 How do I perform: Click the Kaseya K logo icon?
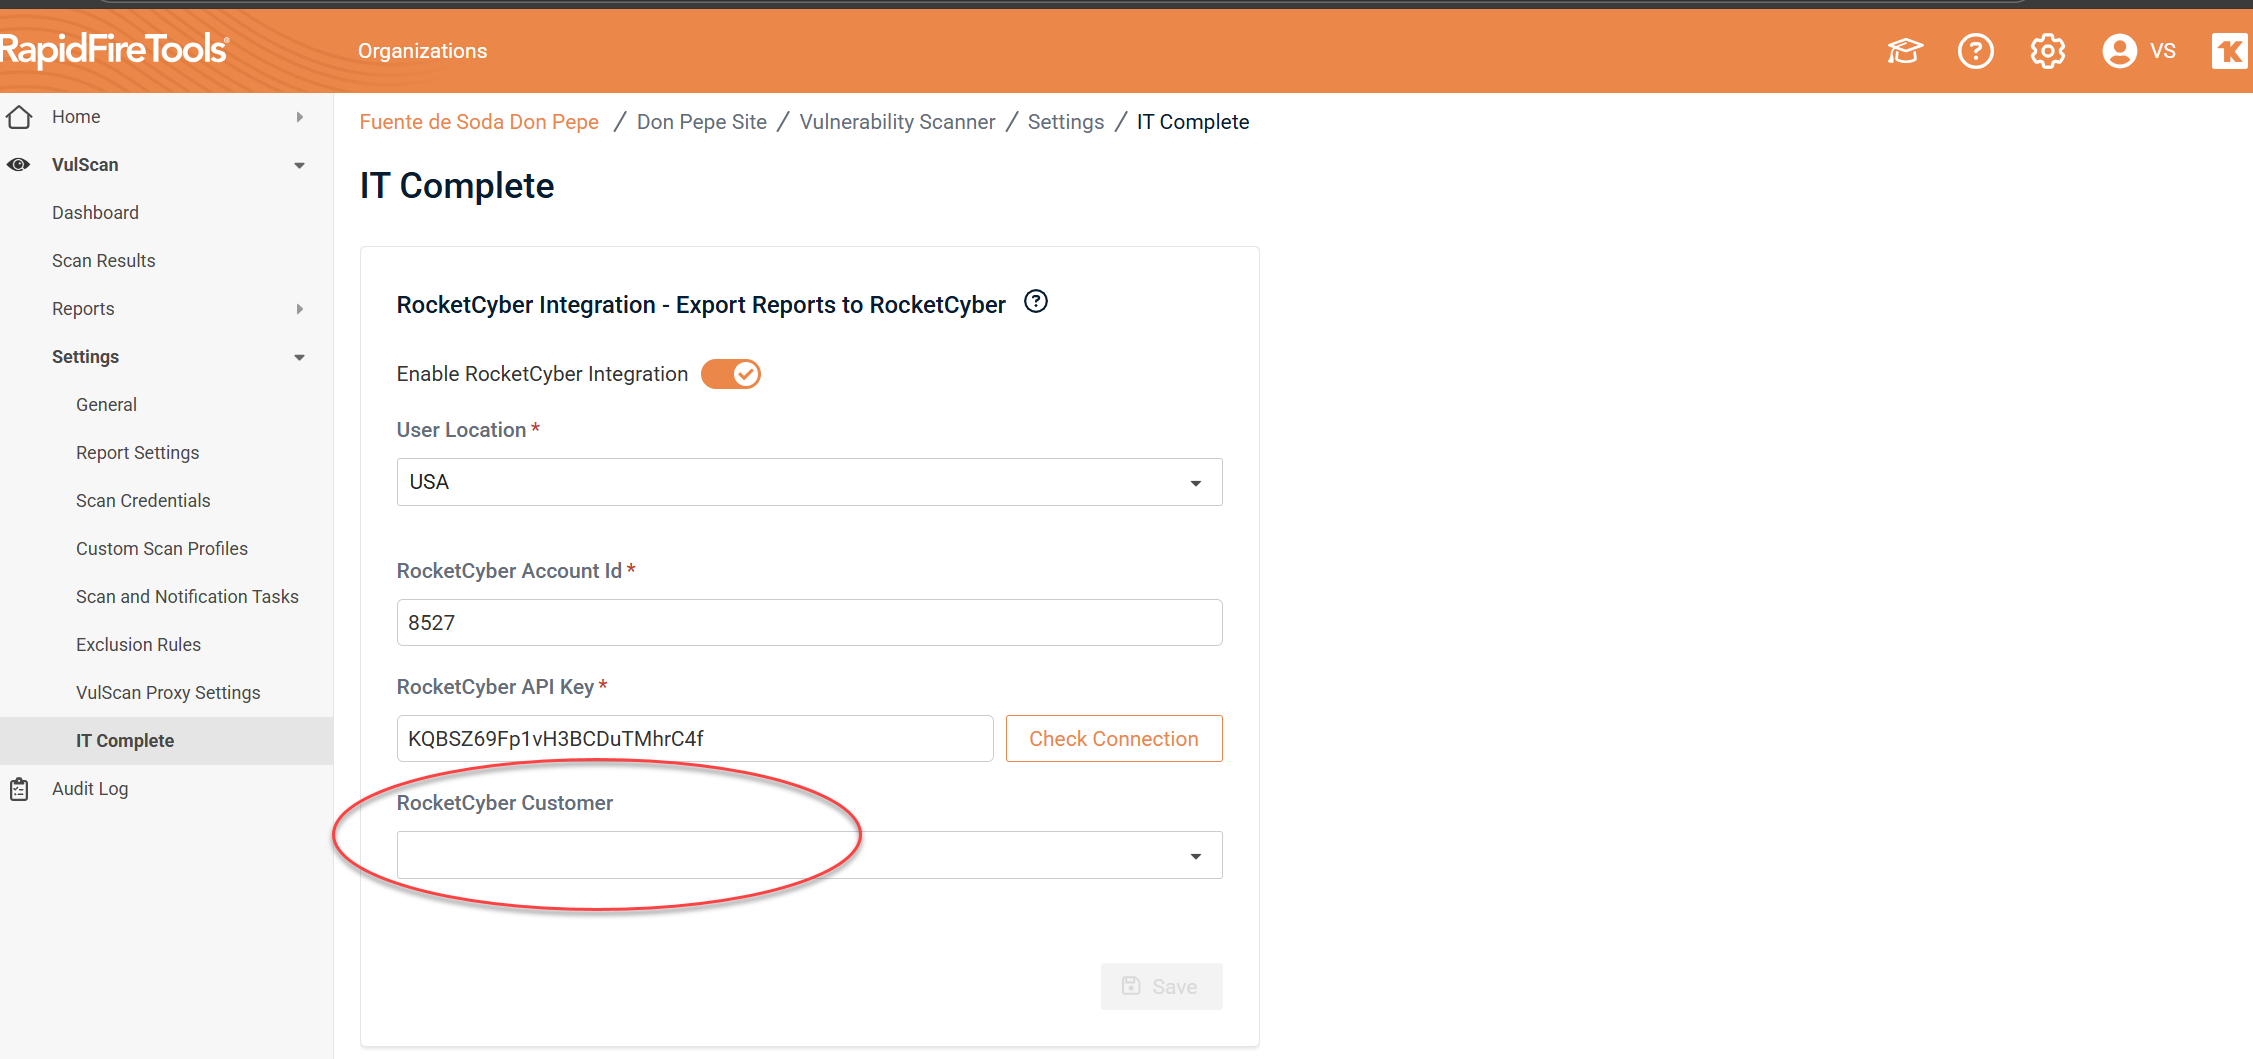2229,51
